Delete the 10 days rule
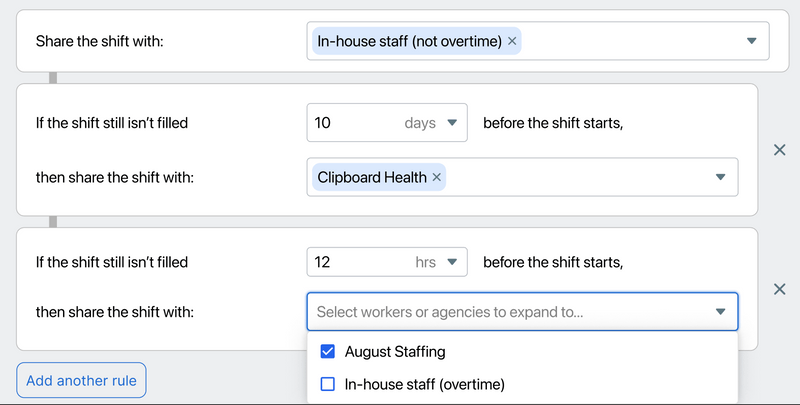Image resolution: width=800 pixels, height=405 pixels. tap(780, 150)
